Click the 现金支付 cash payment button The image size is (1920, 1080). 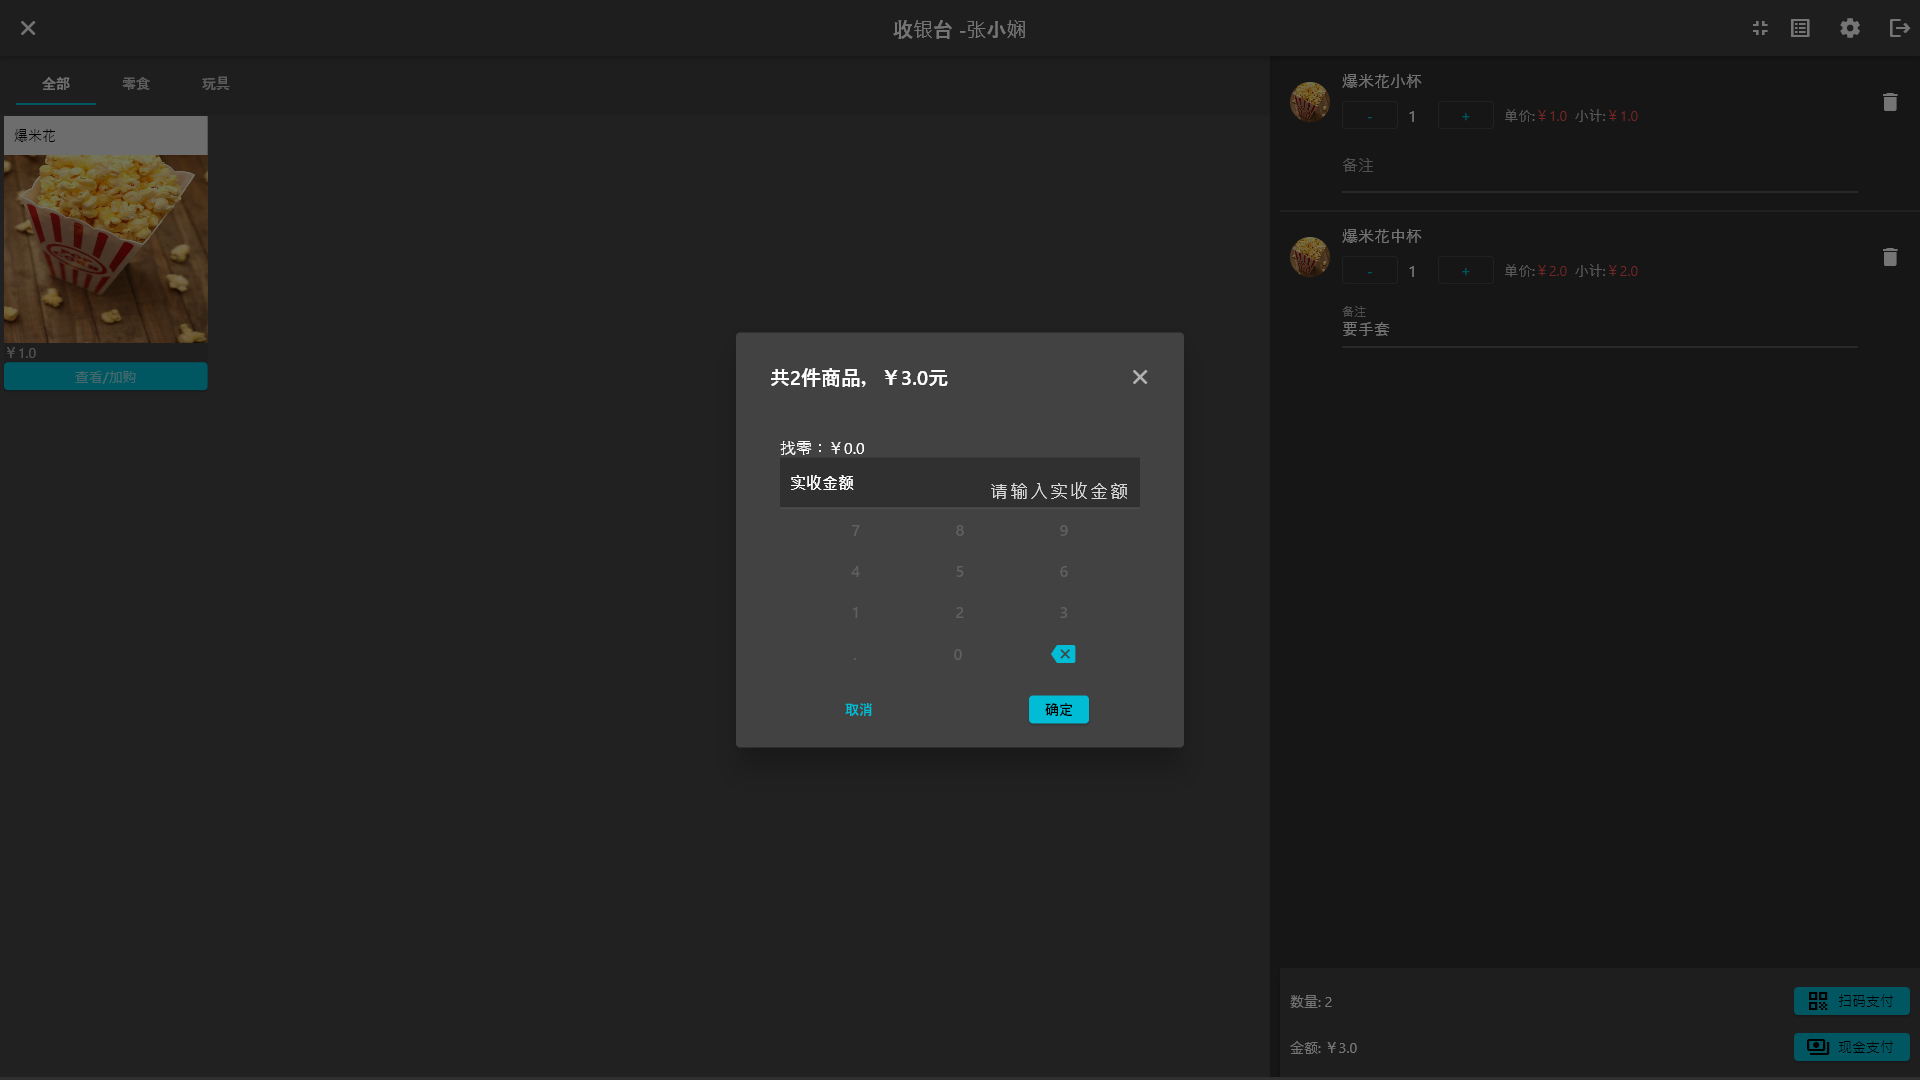(1851, 1047)
